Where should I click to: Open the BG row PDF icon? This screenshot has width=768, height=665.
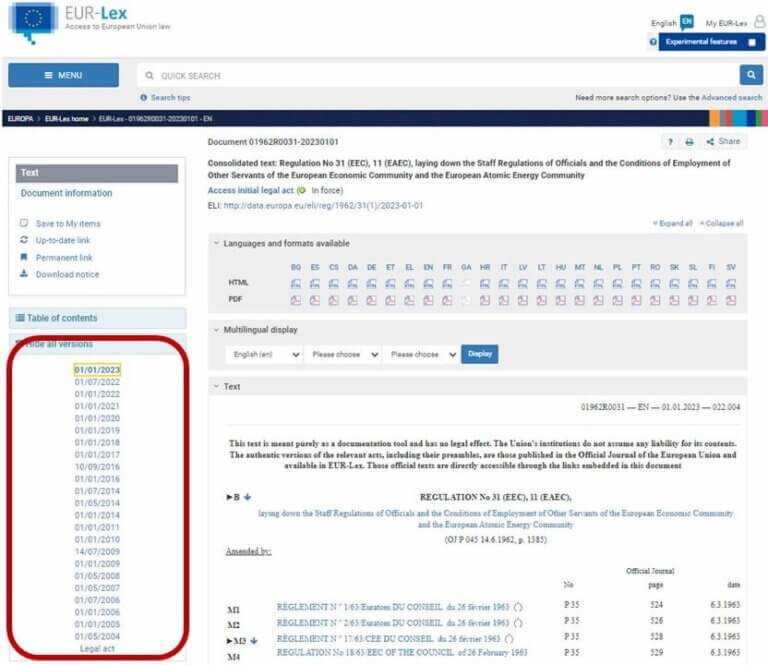click(x=295, y=300)
